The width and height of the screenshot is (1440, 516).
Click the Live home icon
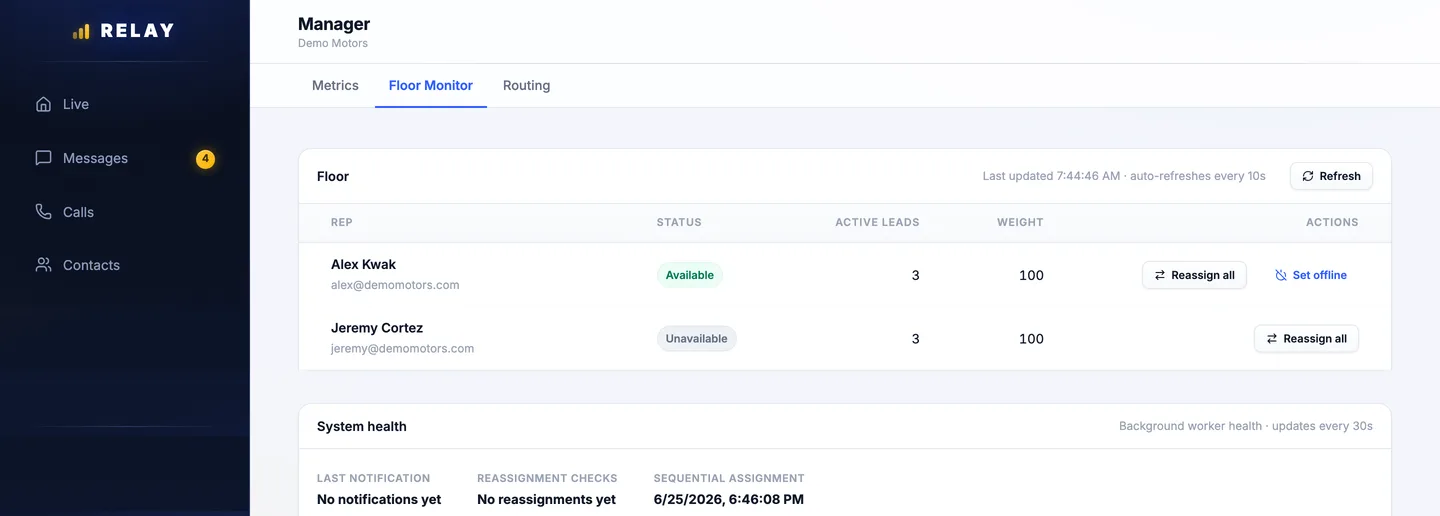coord(43,104)
